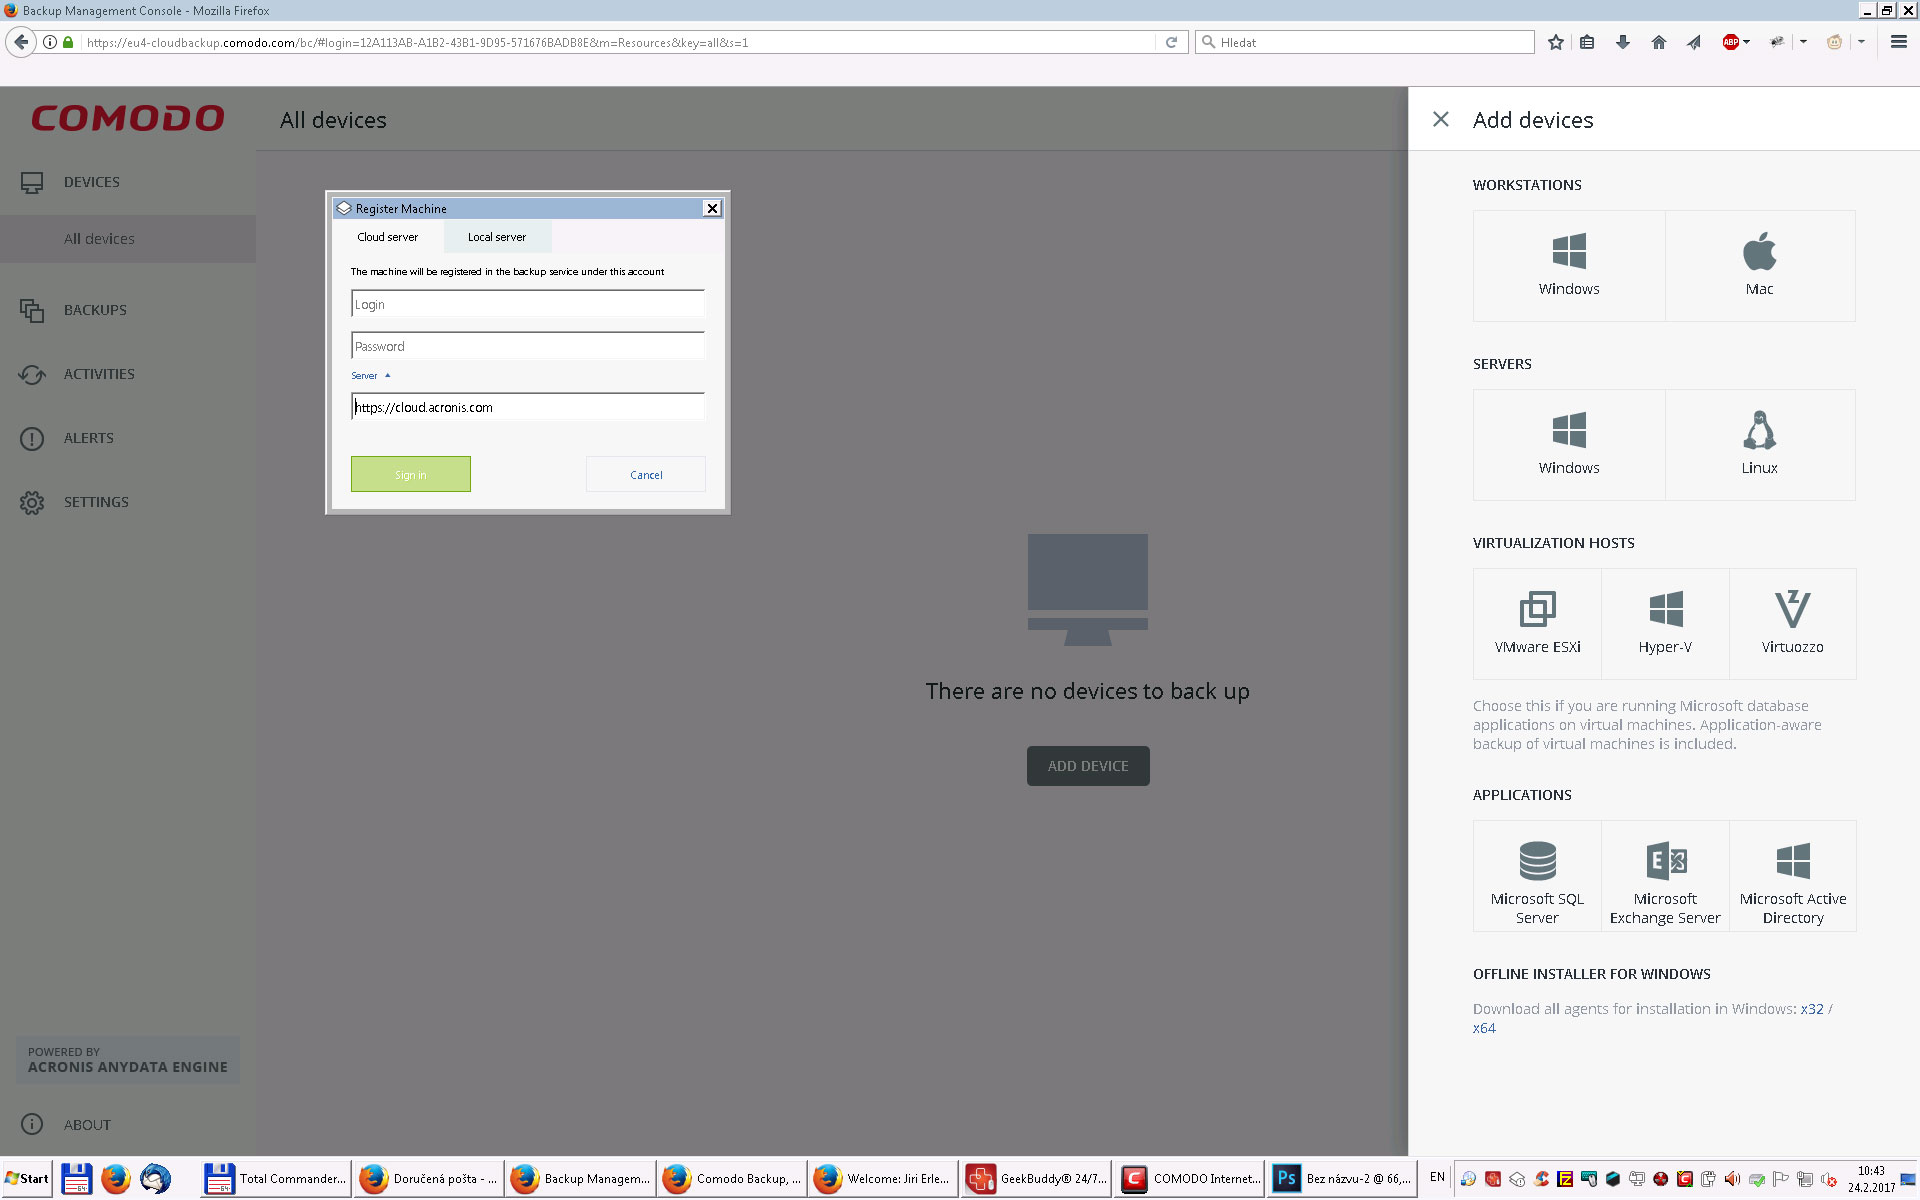Close the Add devices panel
Image resolution: width=1920 pixels, height=1200 pixels.
pyautogui.click(x=1441, y=120)
